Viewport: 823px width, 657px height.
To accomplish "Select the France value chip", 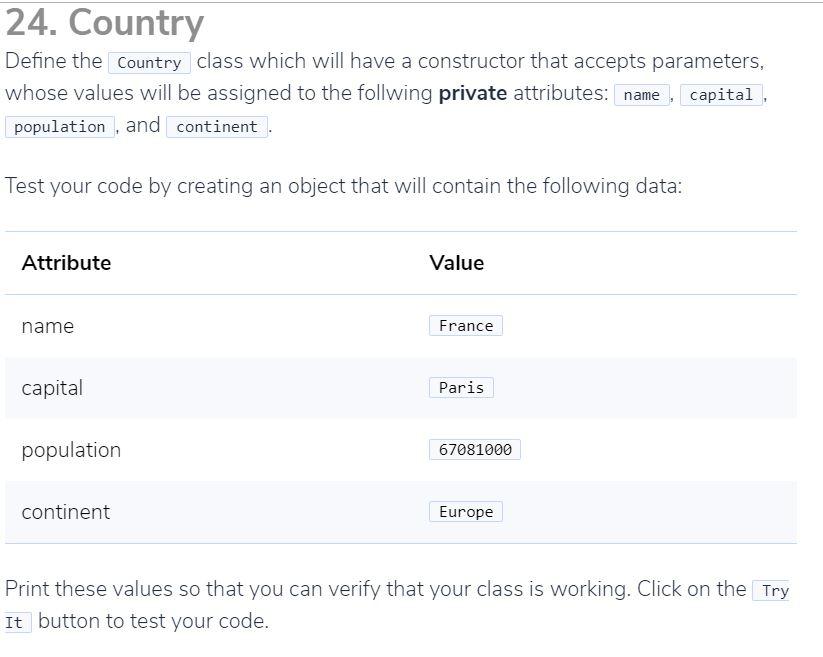I will click(x=466, y=325).
